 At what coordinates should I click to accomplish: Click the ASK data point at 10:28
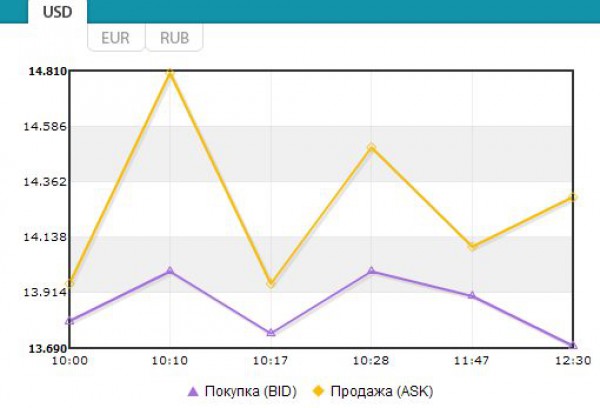[x=372, y=147]
